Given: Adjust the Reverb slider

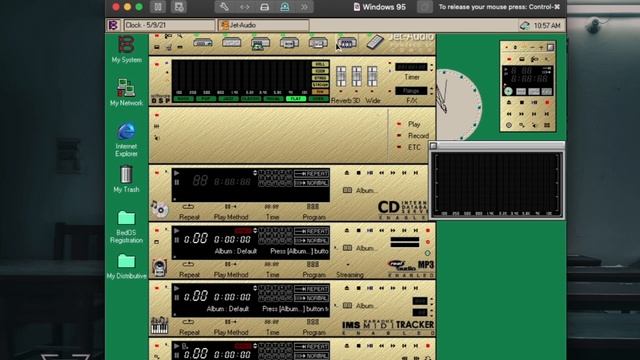Looking at the screenshot, I should 341,76.
